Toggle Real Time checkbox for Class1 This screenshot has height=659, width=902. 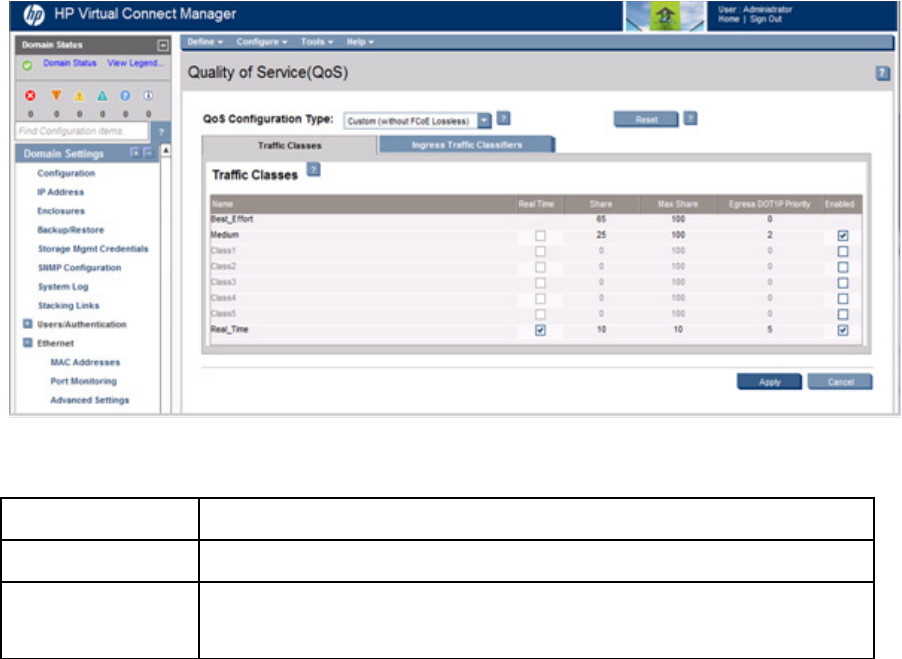point(540,251)
